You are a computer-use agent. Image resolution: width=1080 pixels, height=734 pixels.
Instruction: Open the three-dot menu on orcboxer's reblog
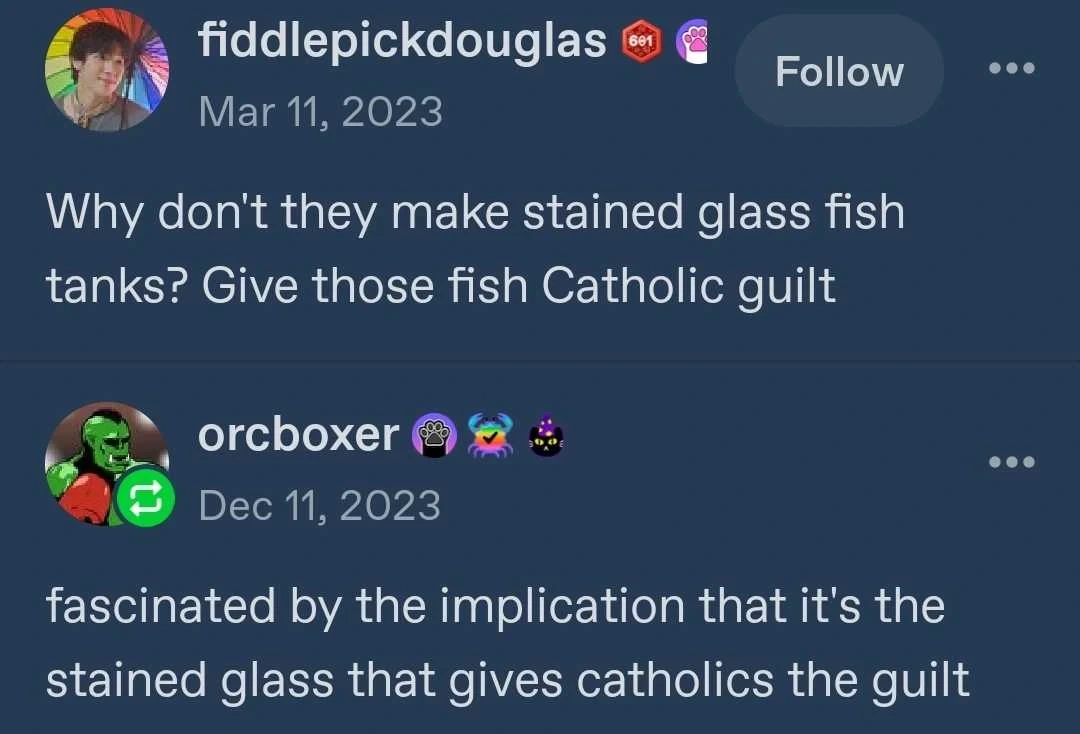(x=1011, y=462)
